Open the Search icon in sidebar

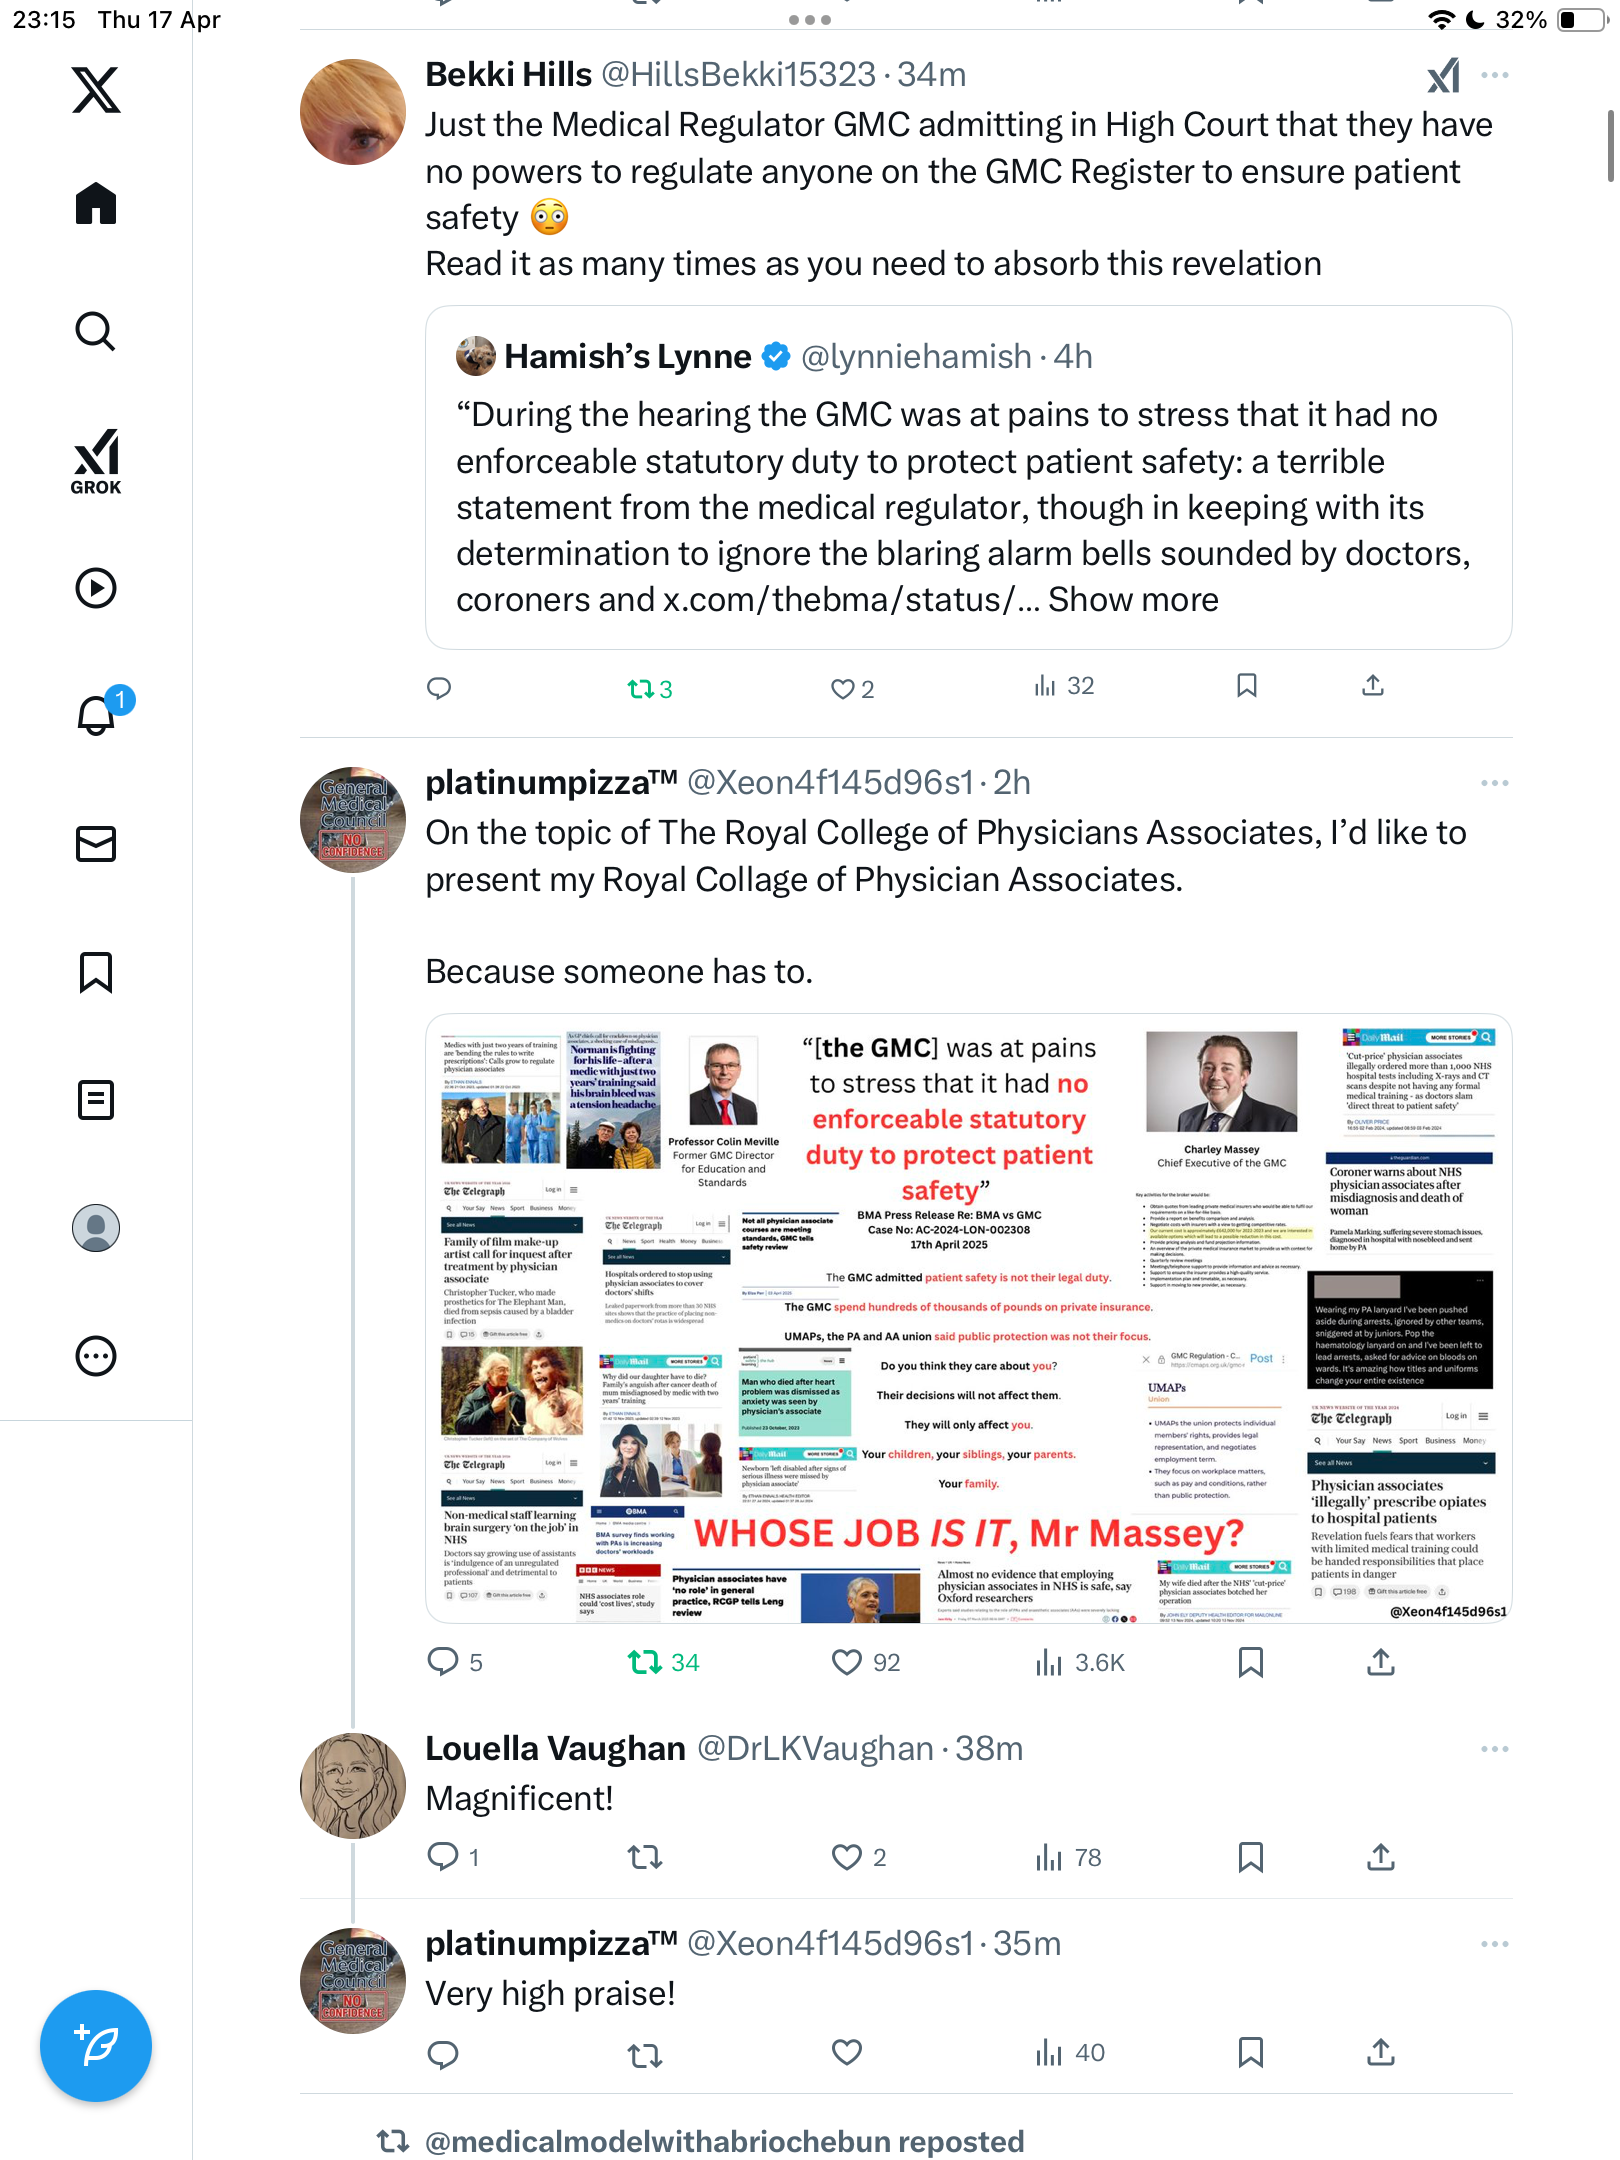(x=96, y=331)
